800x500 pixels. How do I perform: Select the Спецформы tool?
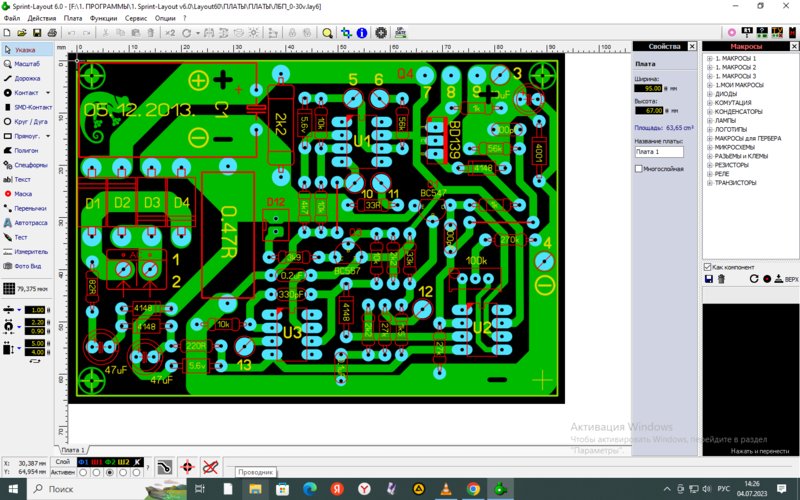(x=27, y=165)
